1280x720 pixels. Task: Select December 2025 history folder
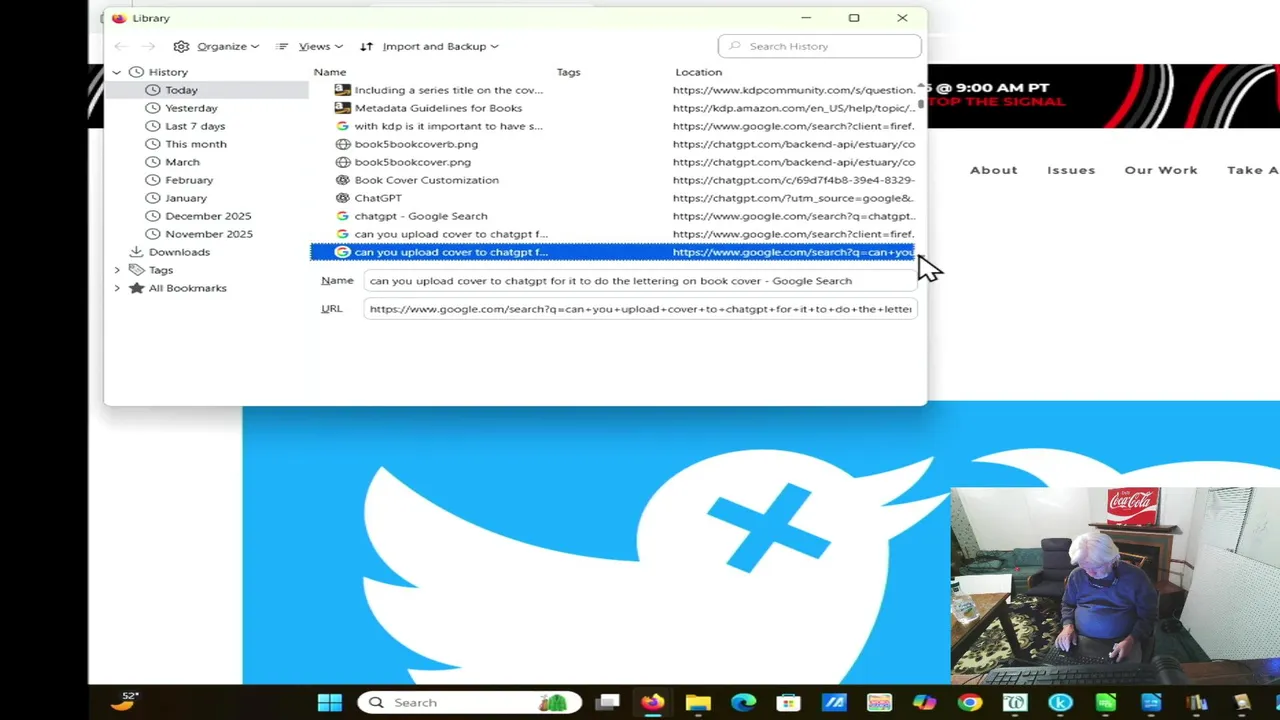click(208, 216)
